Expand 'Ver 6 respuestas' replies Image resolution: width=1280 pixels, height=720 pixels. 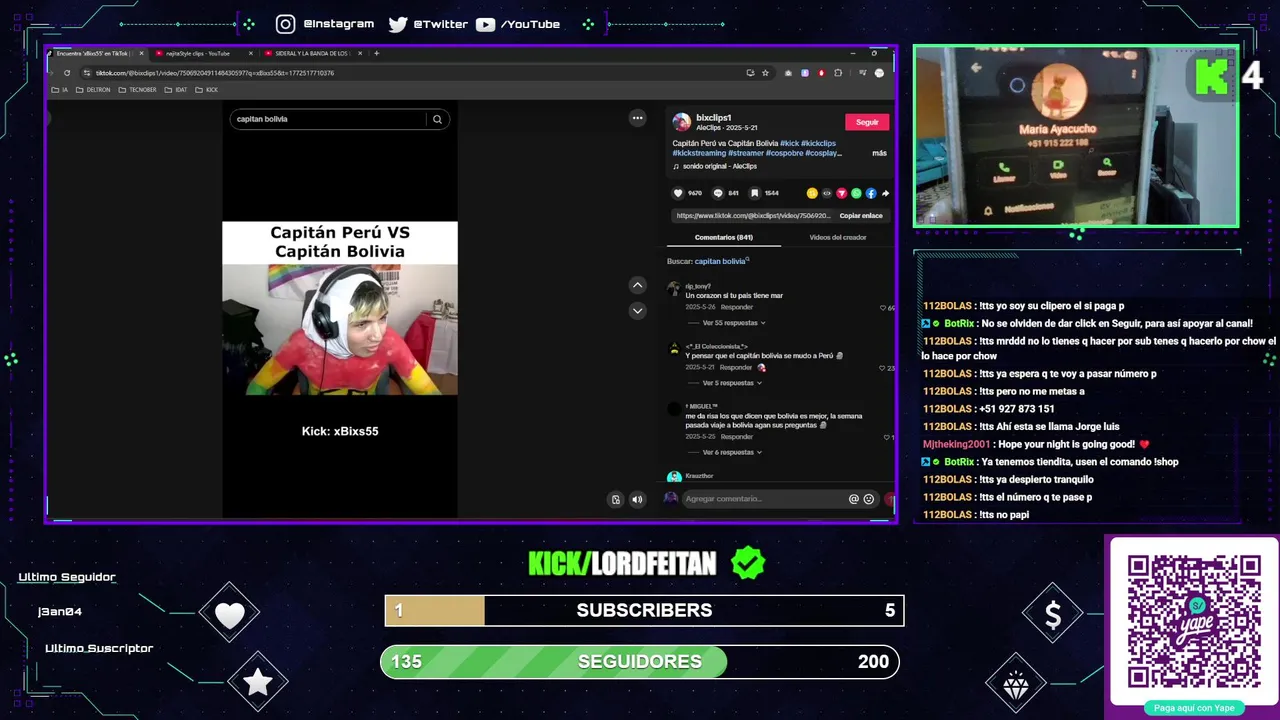pos(731,452)
